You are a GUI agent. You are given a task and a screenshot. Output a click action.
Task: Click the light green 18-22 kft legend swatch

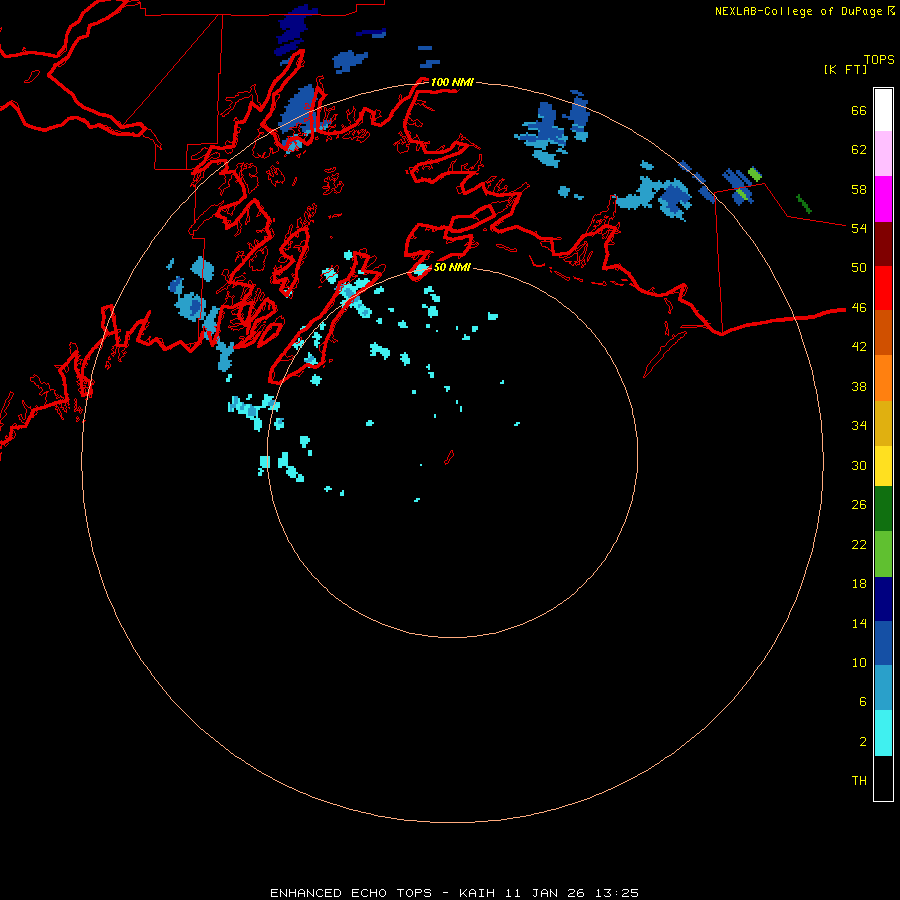click(883, 554)
